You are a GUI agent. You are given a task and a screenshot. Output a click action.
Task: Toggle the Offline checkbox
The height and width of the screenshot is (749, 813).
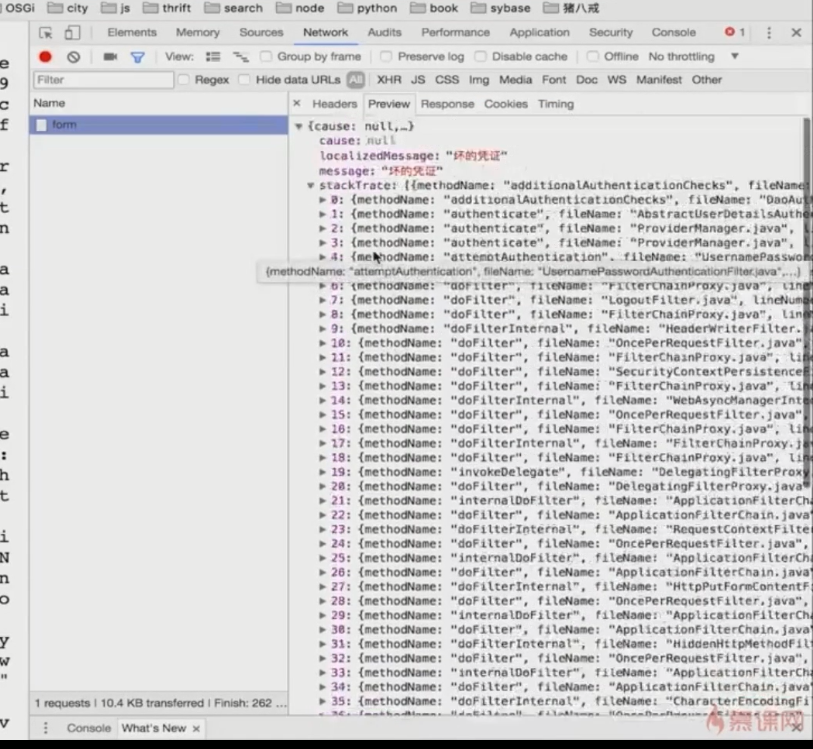[x=592, y=56]
